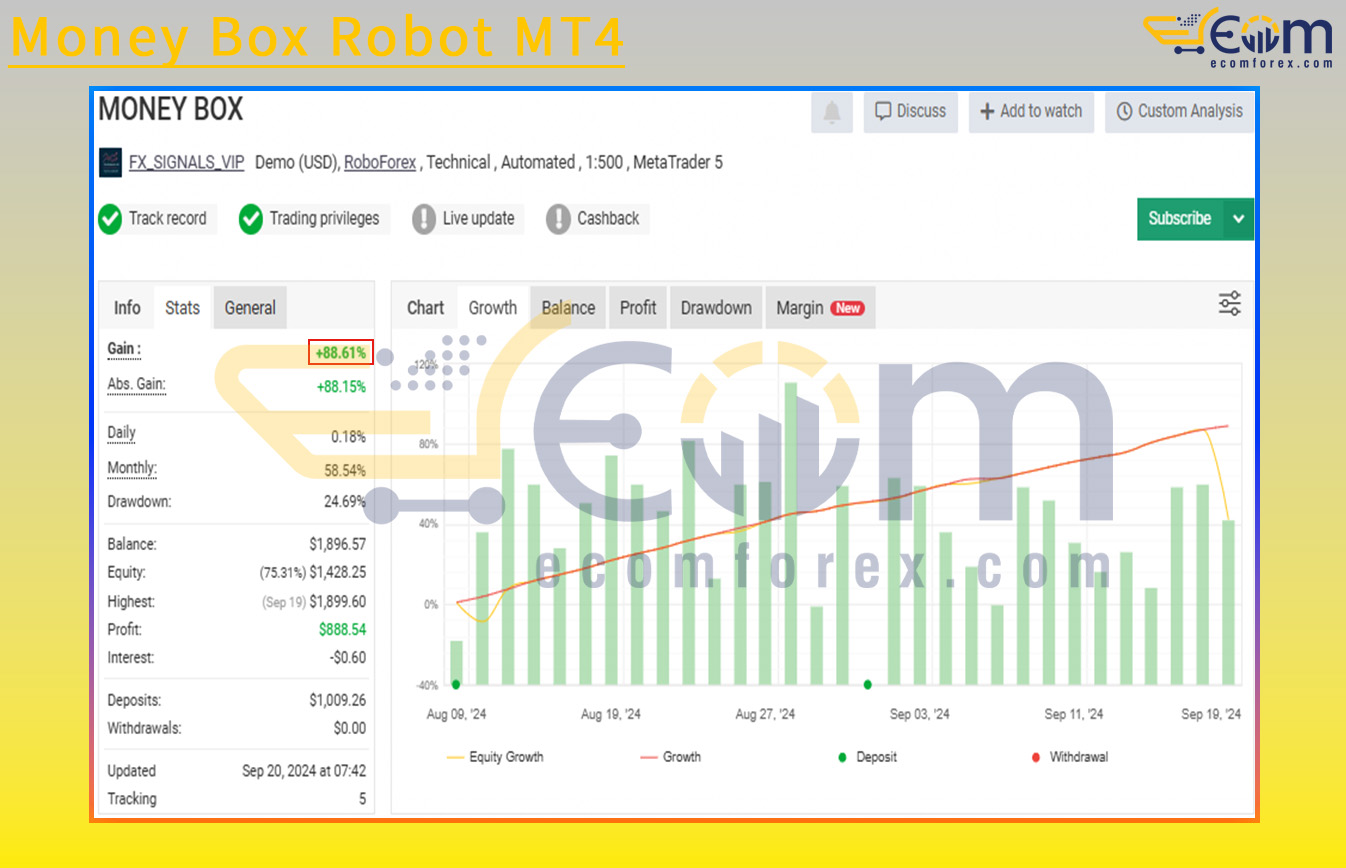The height and width of the screenshot is (868, 1346).
Task: Open the Discuss button
Action: (910, 112)
